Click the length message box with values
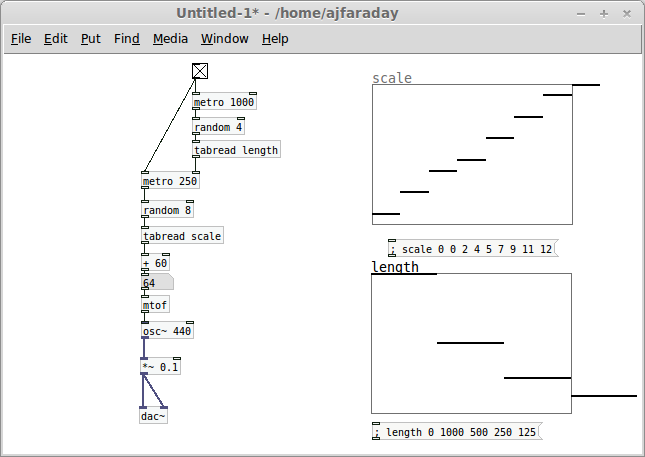 pyautogui.click(x=457, y=432)
